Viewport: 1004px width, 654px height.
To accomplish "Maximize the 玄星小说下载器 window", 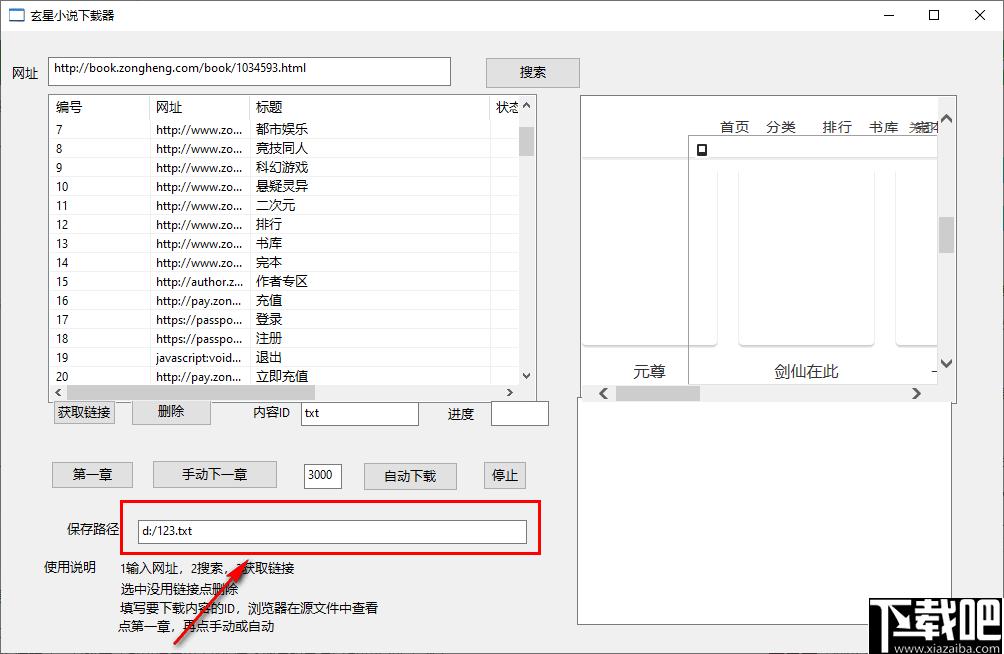I will [x=934, y=15].
